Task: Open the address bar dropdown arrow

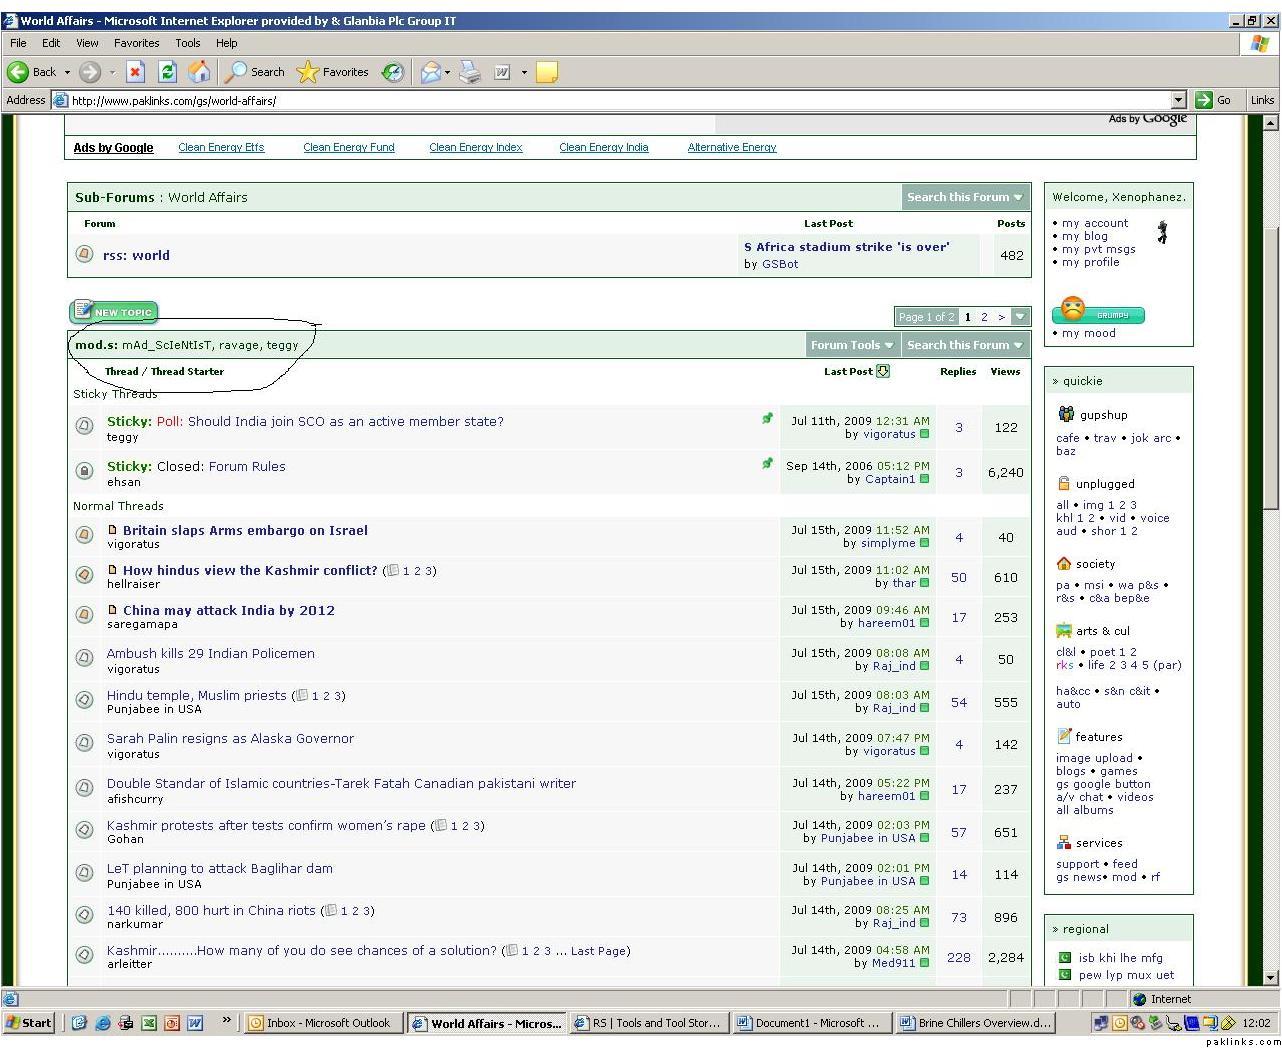Action: 1177,100
